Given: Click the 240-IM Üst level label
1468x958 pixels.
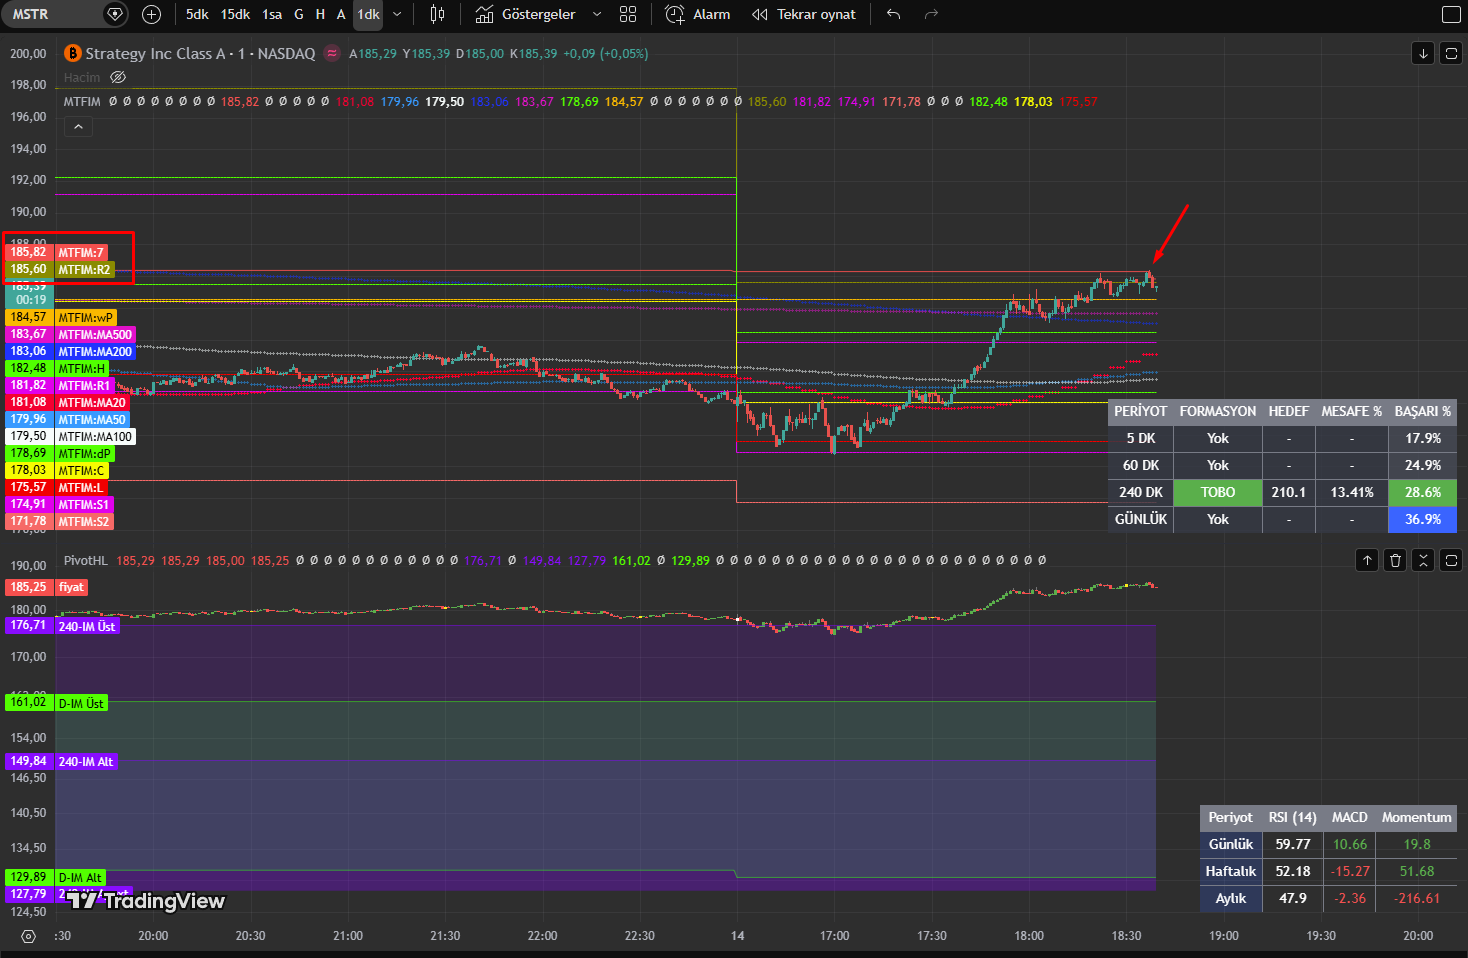Looking at the screenshot, I should point(87,627).
